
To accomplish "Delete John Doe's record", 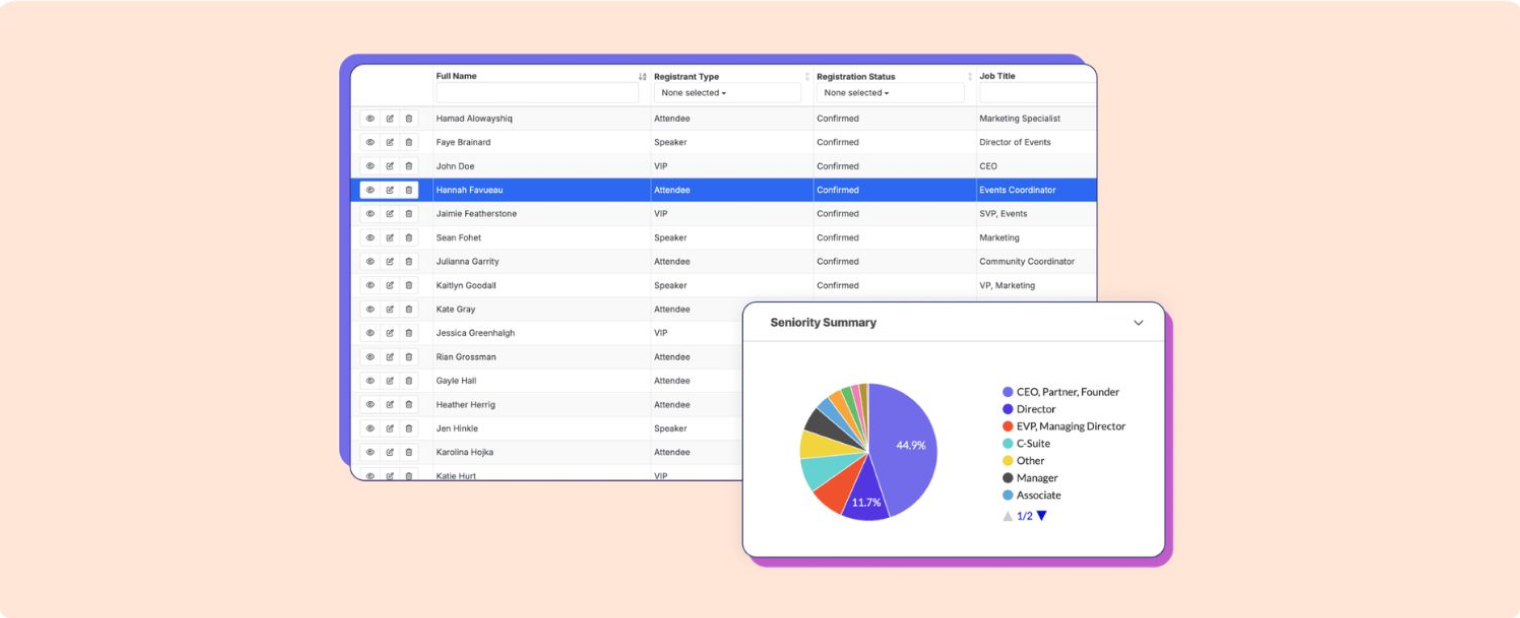I will pyautogui.click(x=408, y=166).
